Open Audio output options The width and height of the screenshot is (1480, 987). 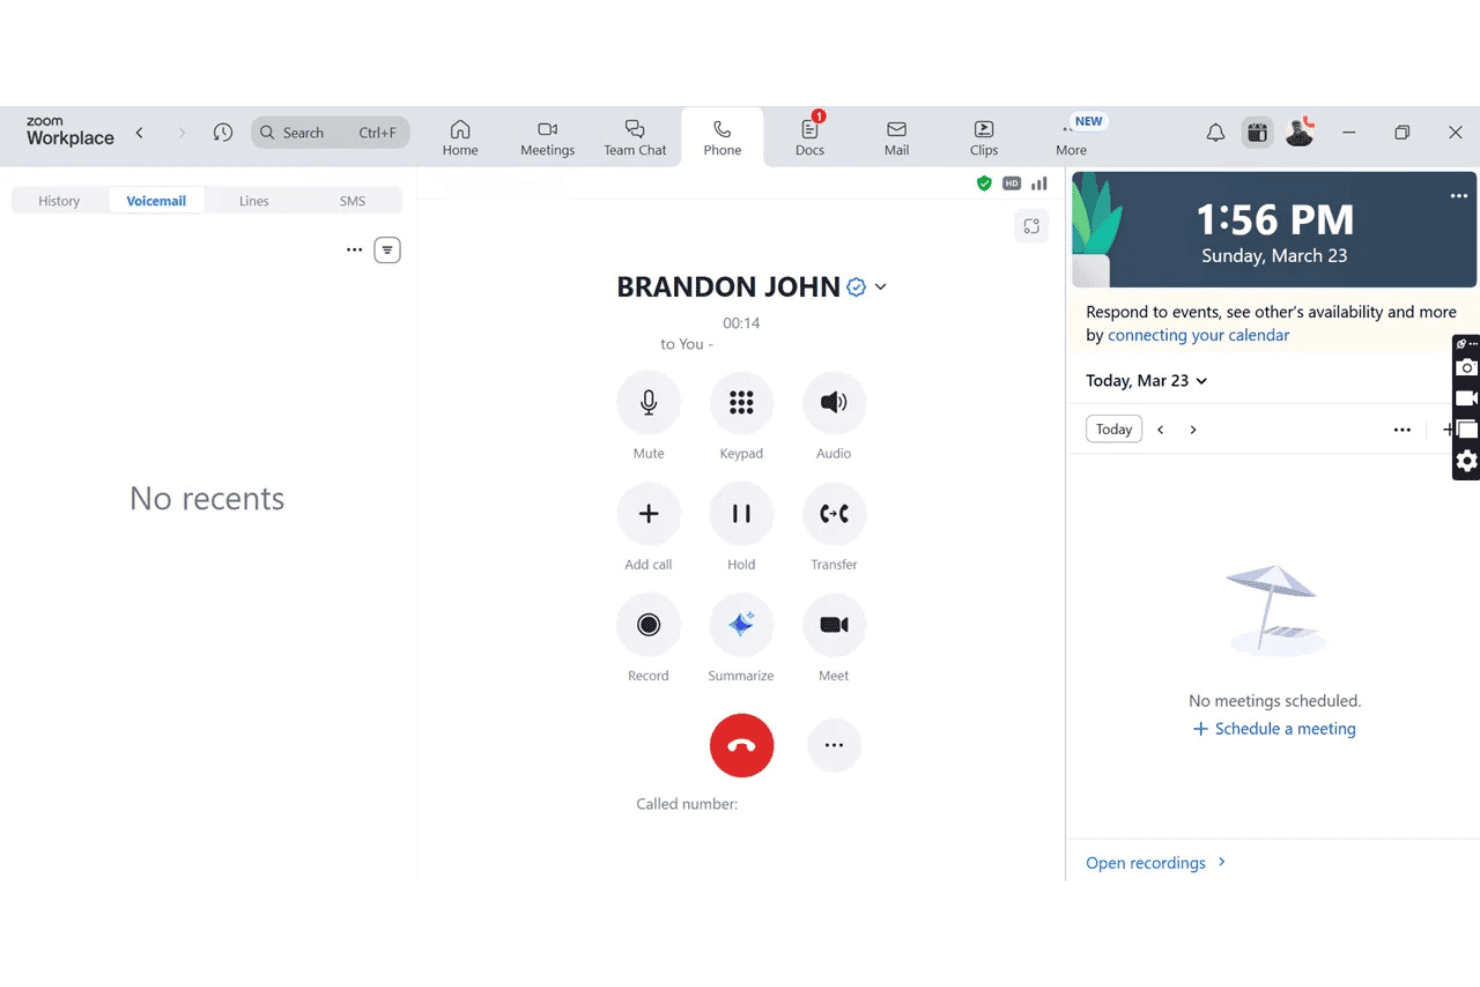834,403
